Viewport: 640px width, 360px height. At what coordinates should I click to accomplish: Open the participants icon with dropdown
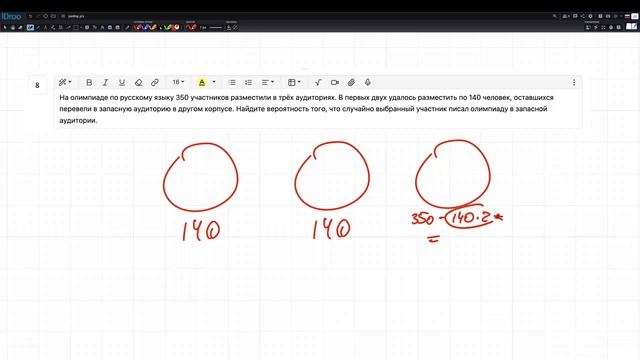[566, 16]
